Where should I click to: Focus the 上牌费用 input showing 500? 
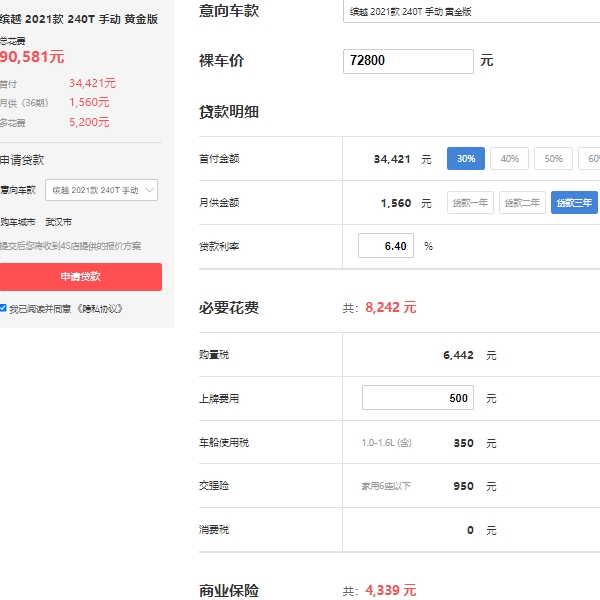(x=418, y=398)
